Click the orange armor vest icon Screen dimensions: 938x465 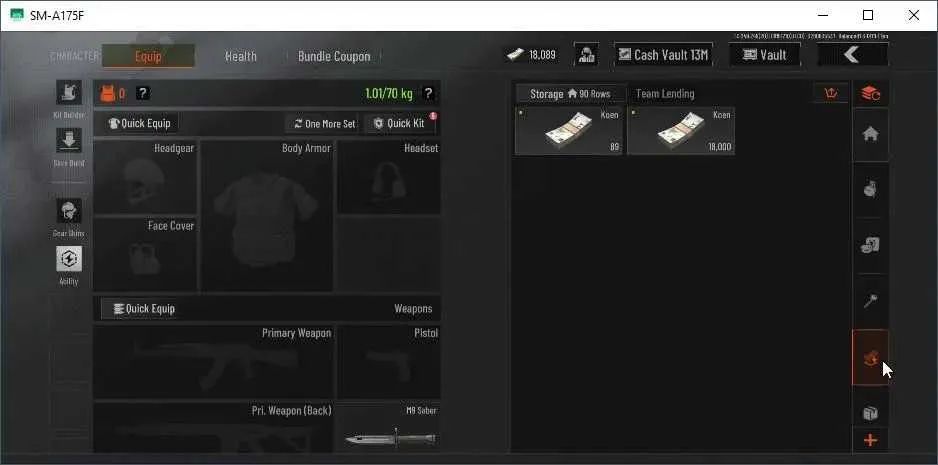click(108, 93)
